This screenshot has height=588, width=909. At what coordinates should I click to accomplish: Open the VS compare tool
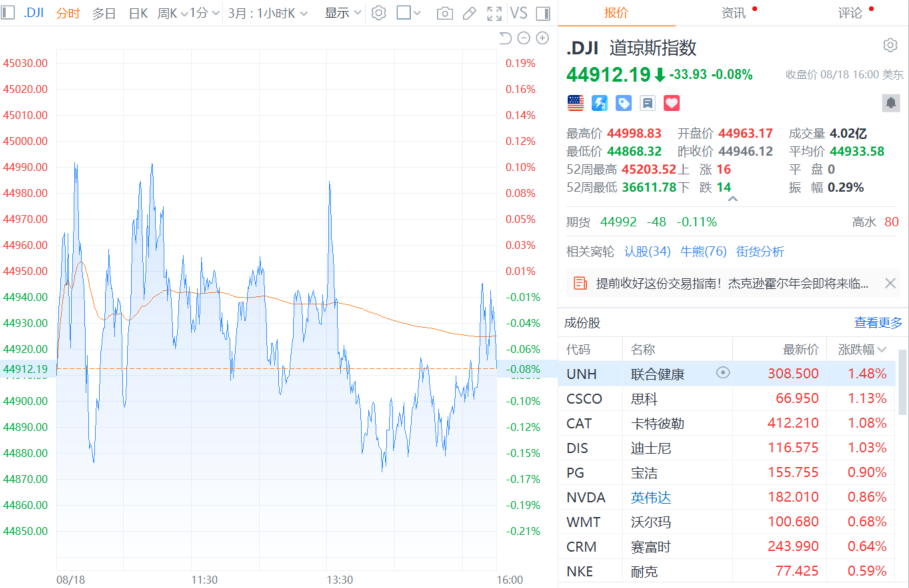coord(518,13)
